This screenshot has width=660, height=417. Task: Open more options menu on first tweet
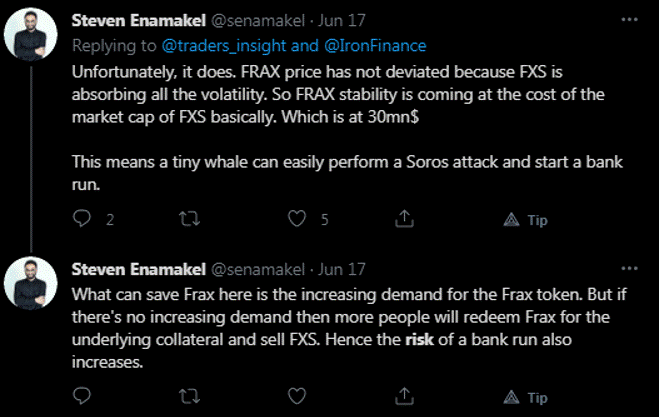[x=628, y=18]
